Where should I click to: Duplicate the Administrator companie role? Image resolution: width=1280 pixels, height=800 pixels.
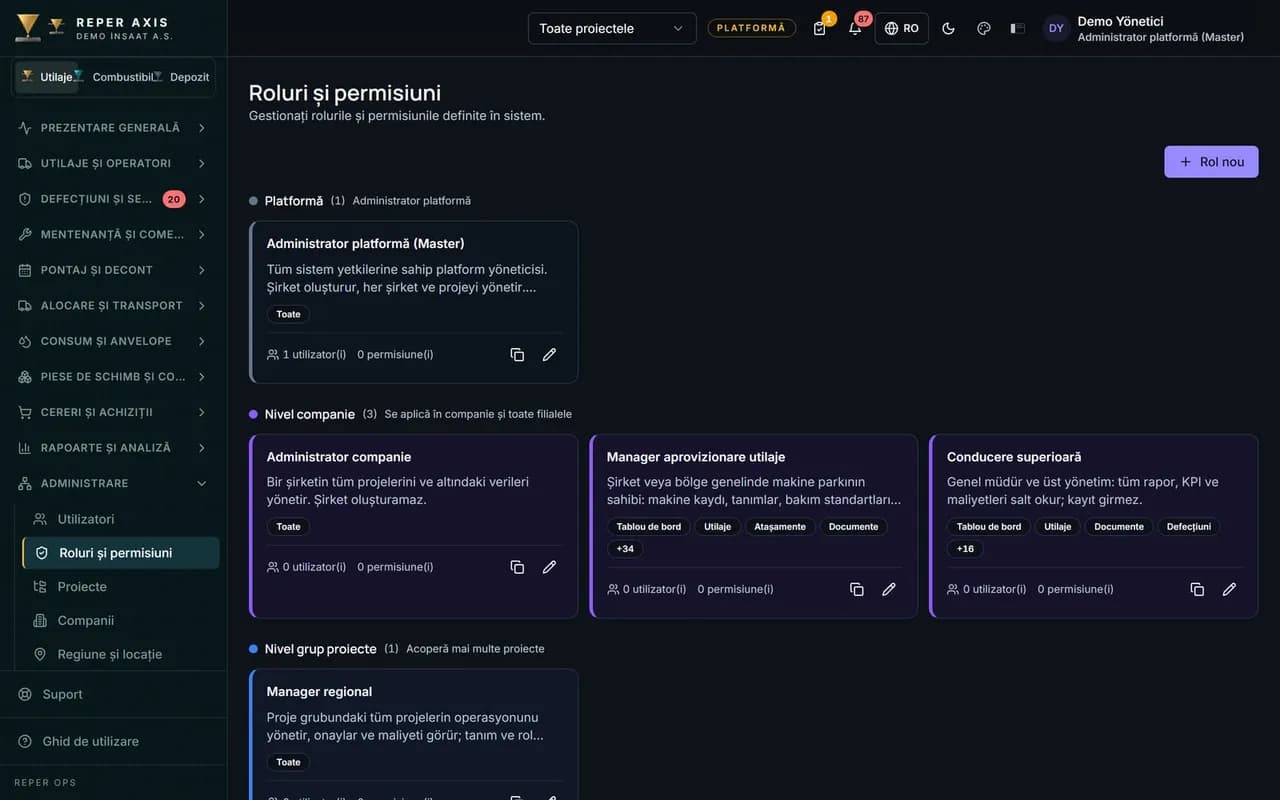point(517,567)
